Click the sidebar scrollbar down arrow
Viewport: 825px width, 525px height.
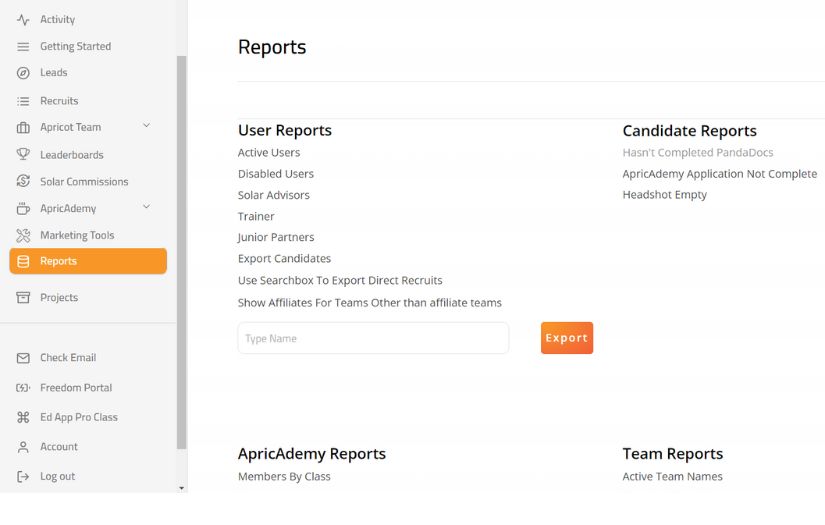[182, 488]
